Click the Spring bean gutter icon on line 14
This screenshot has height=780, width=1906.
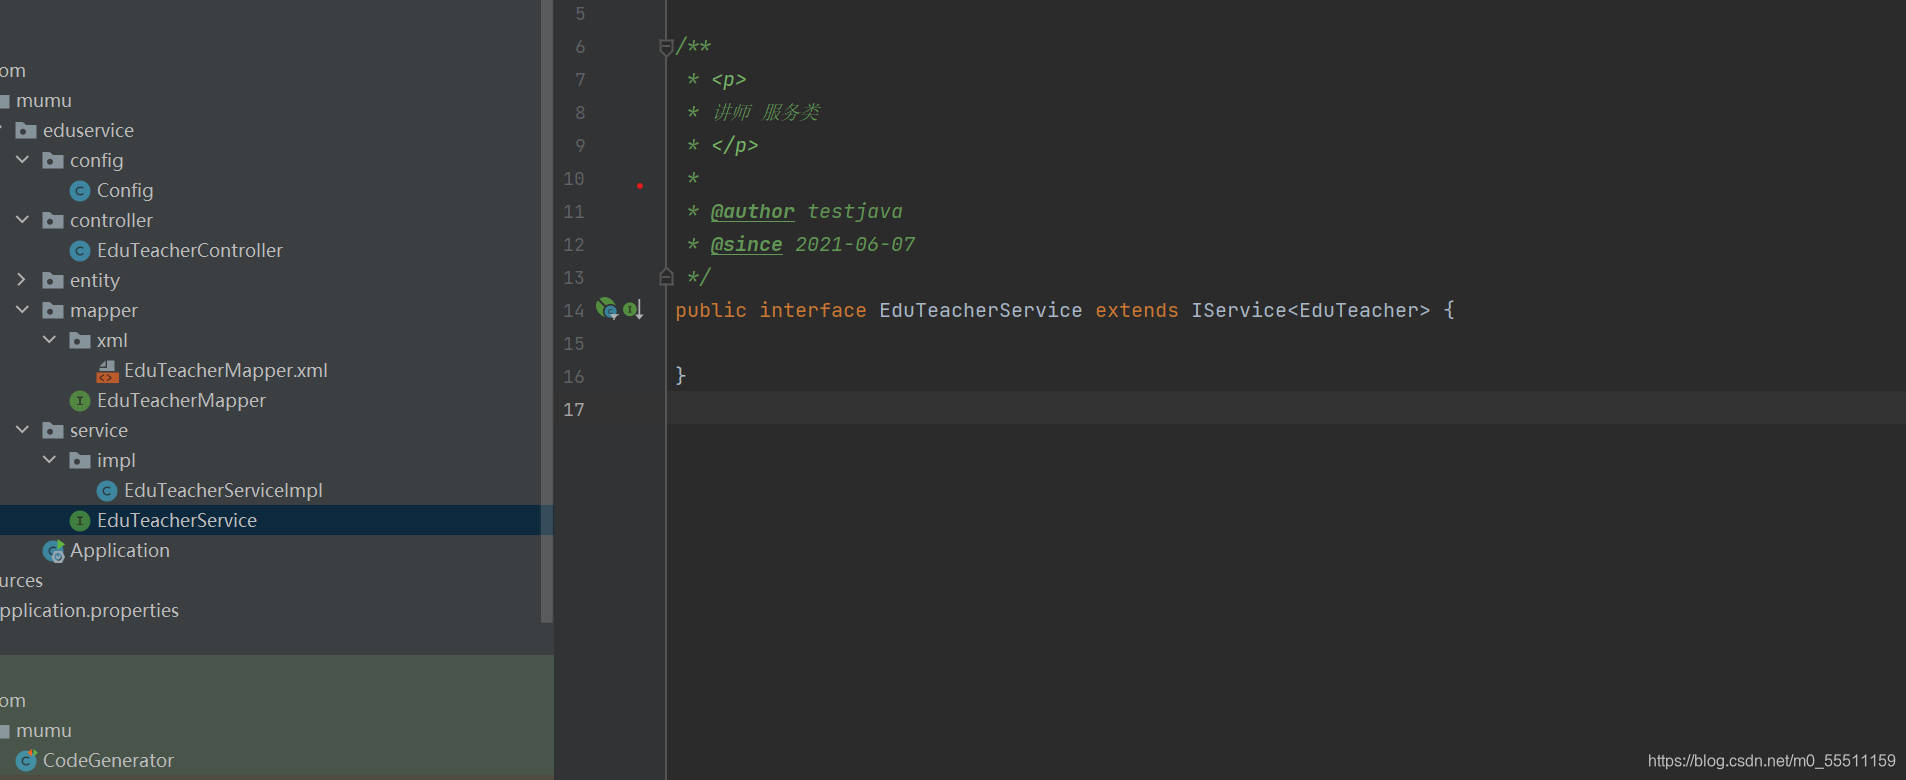(x=607, y=309)
